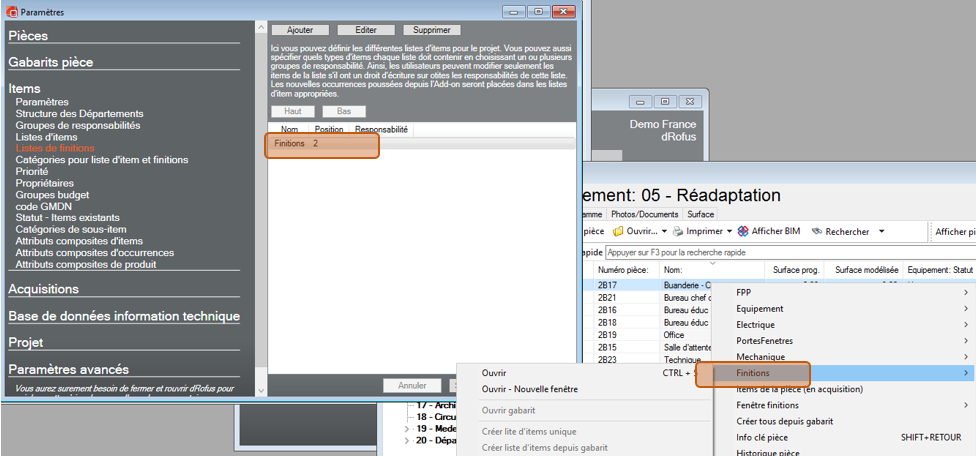Expand tree node 19 - Mede
976x456 pixels.
(406, 428)
